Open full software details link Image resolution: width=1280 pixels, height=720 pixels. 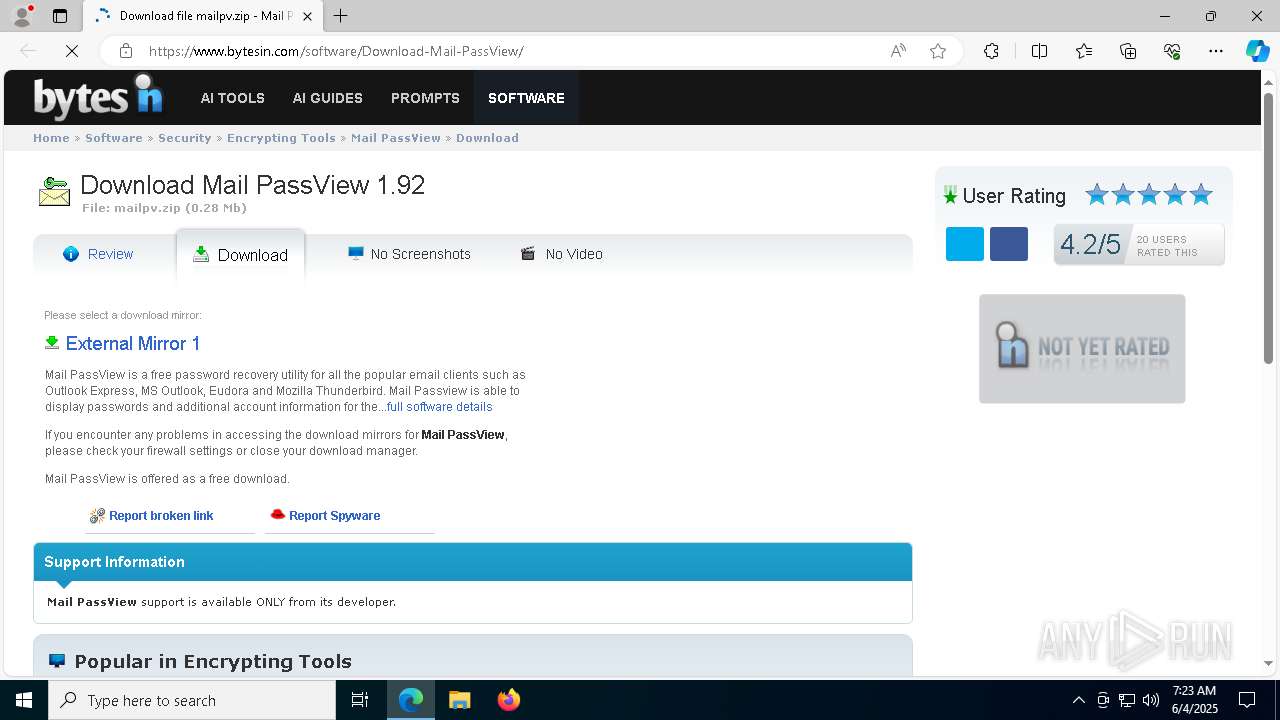(439, 407)
